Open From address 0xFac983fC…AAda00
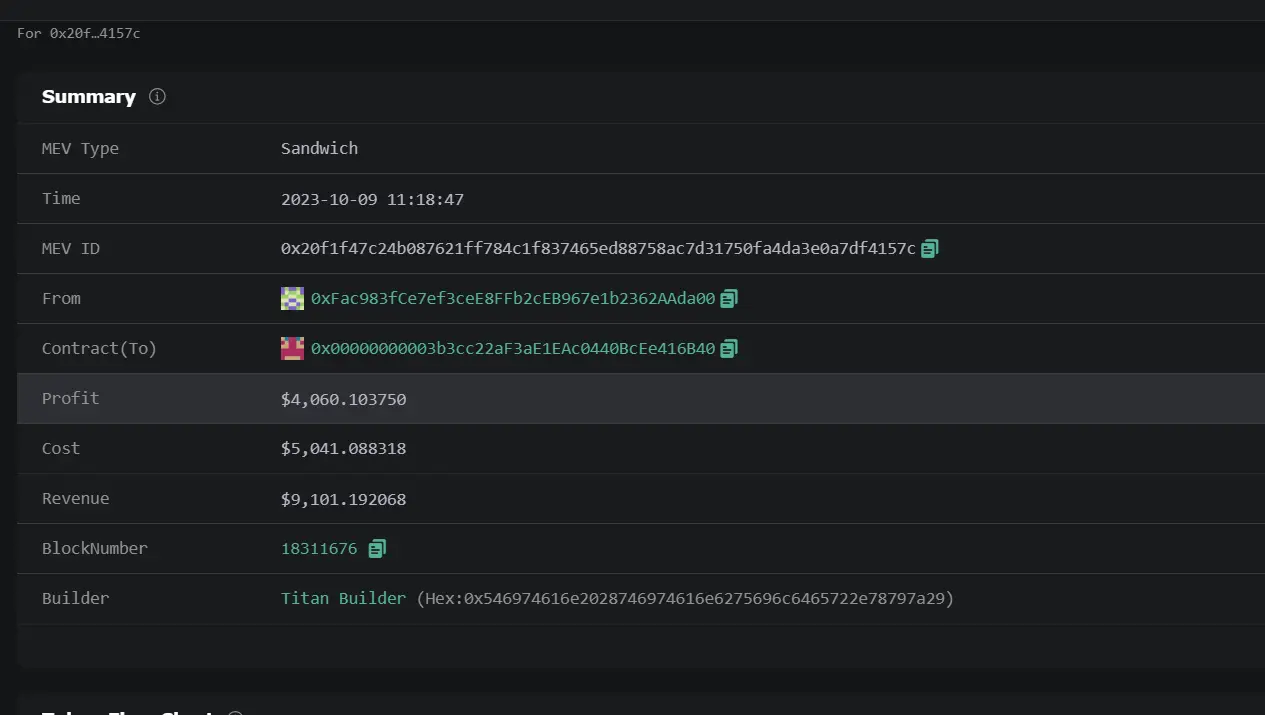1265x715 pixels. (513, 299)
